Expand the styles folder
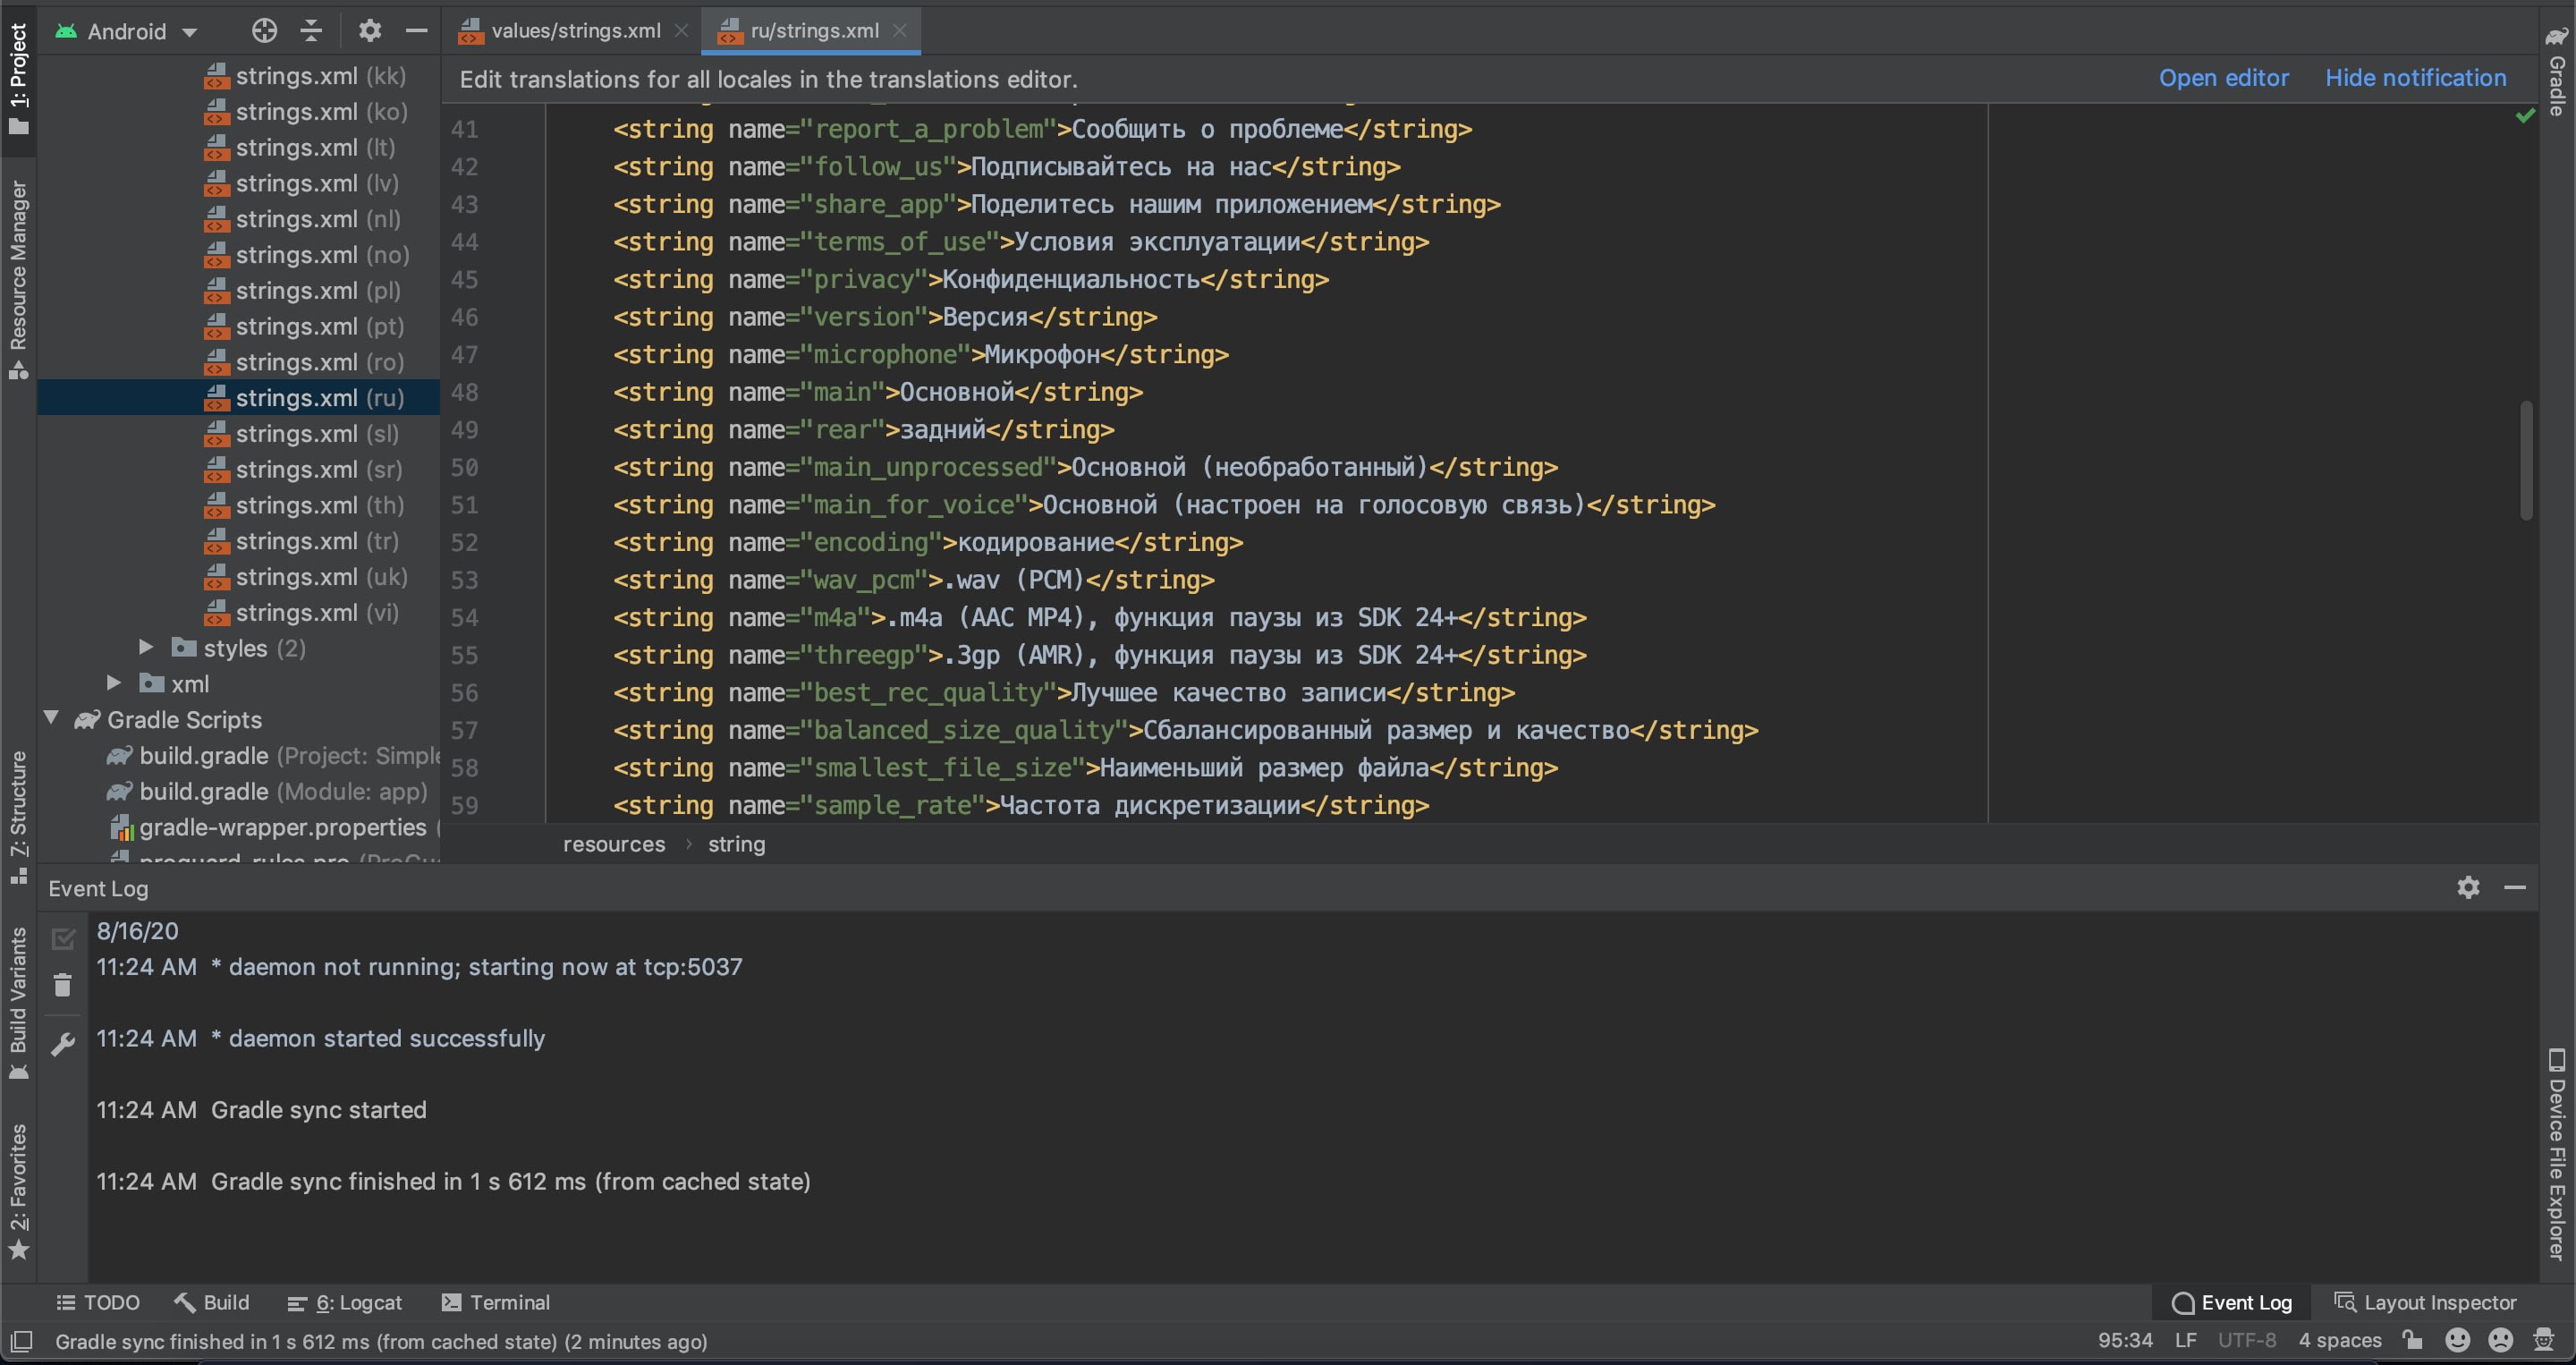The image size is (2576, 1365). (146, 647)
